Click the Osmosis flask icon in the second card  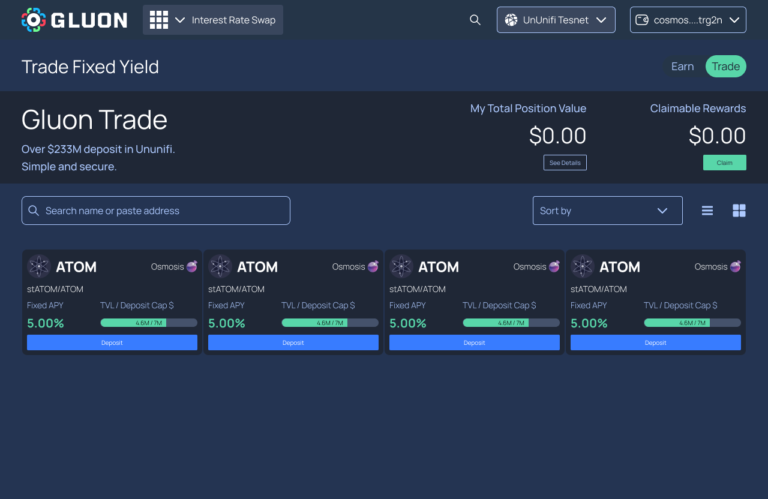coord(373,266)
